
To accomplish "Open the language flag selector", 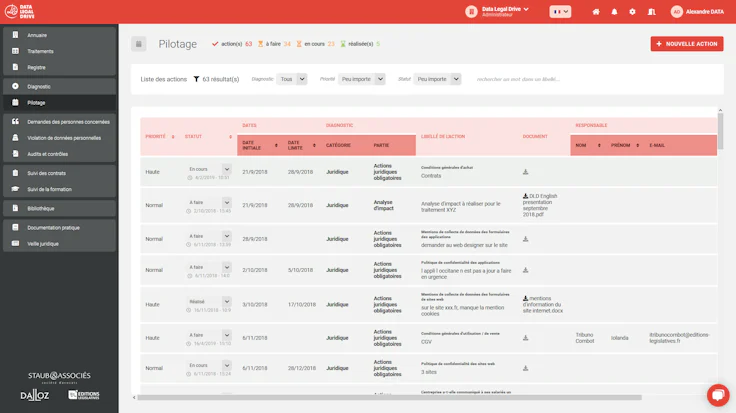I will pyautogui.click(x=560, y=12).
